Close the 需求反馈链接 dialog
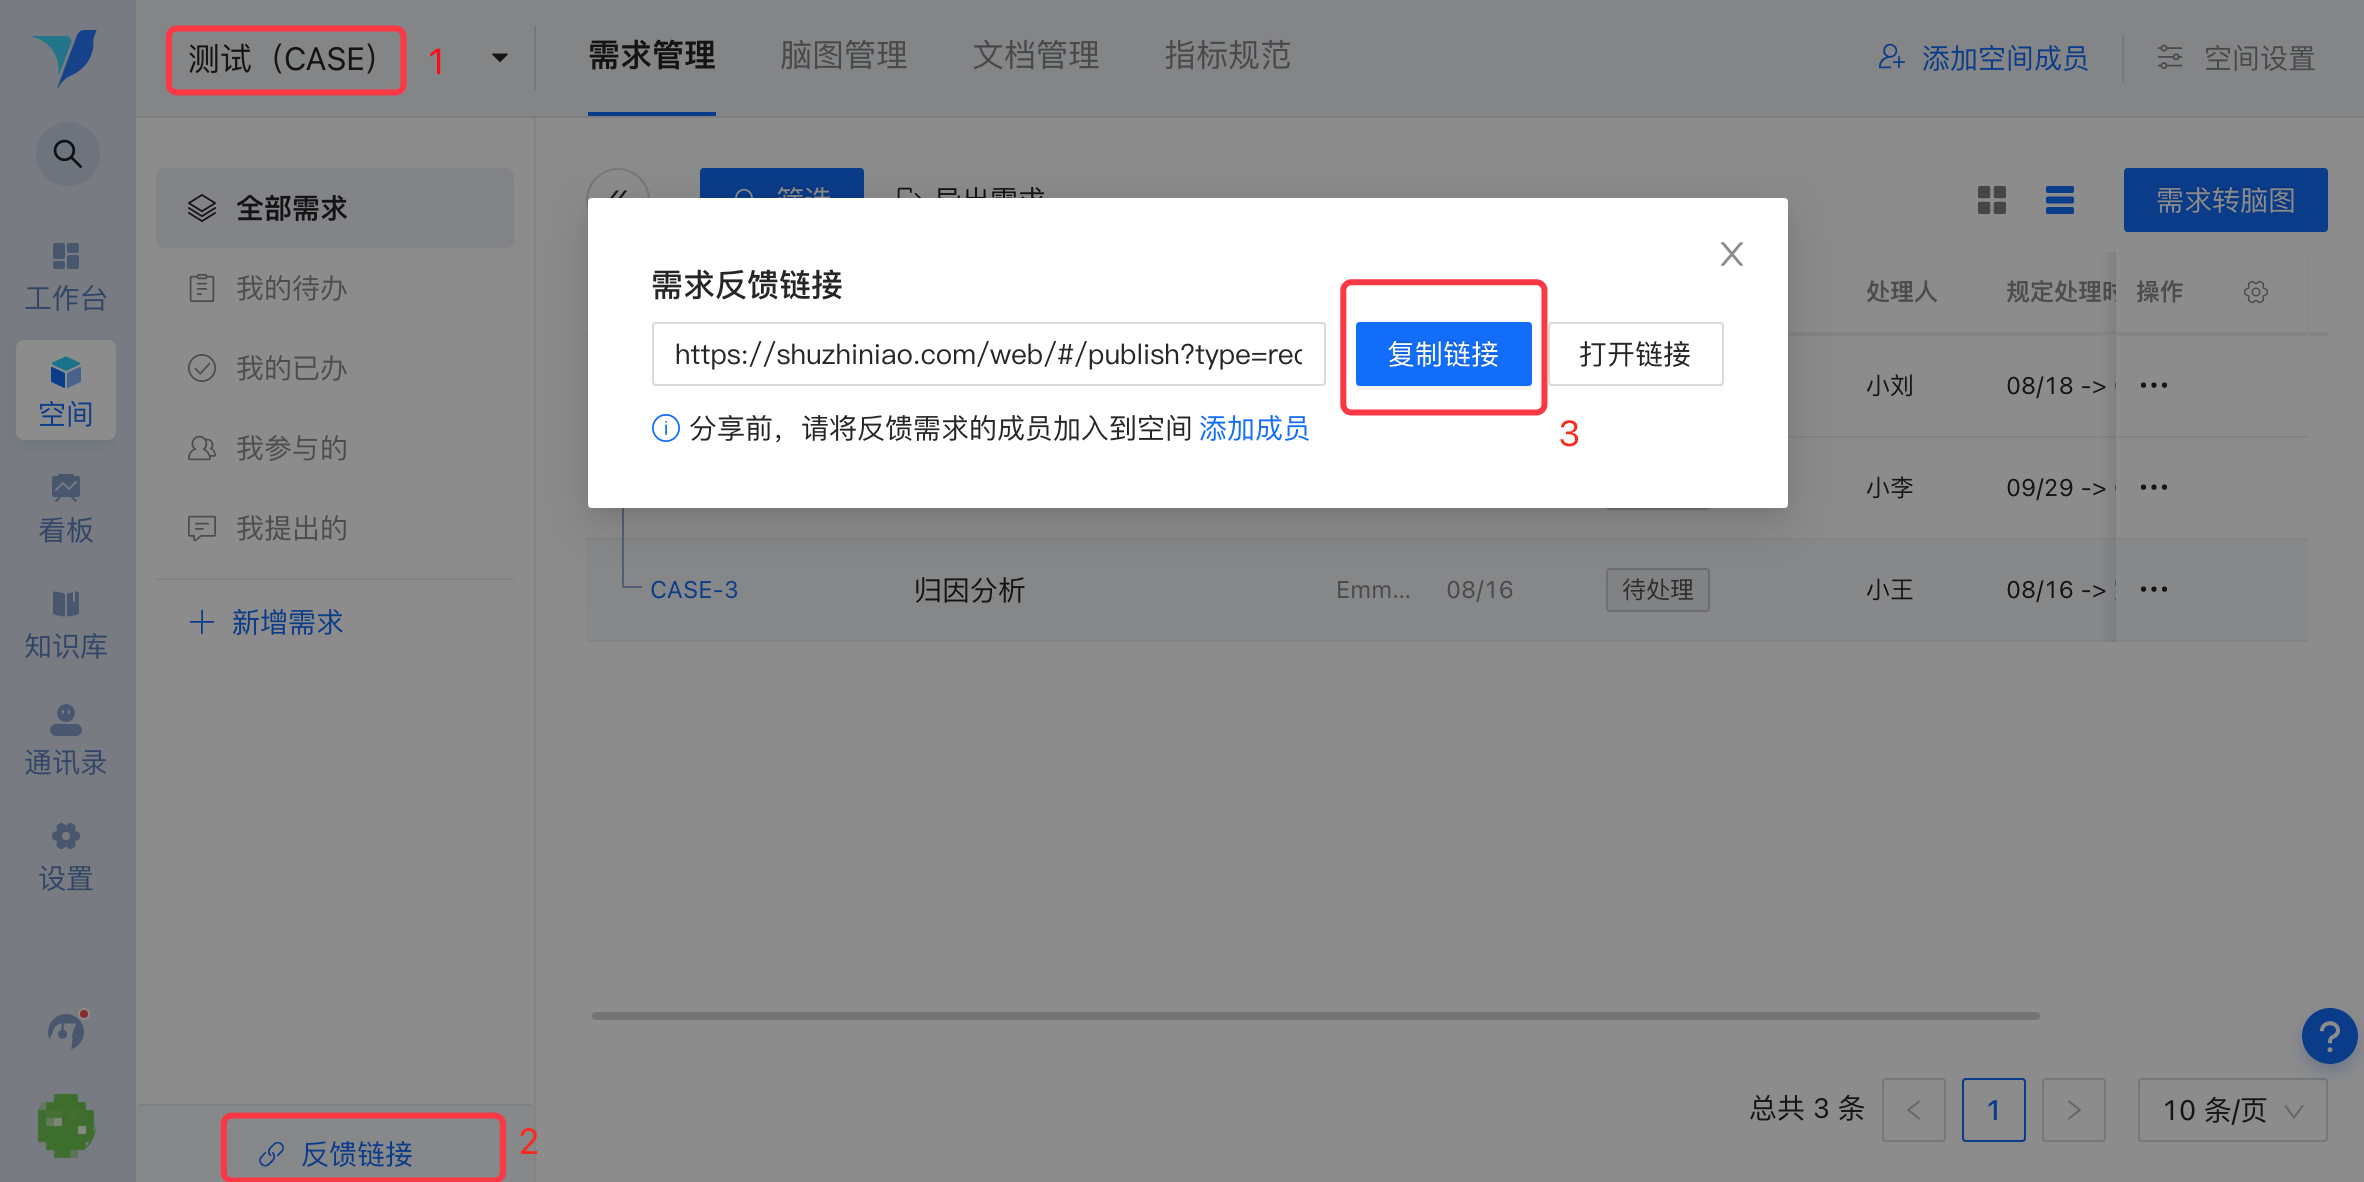2364x1182 pixels. (1731, 254)
